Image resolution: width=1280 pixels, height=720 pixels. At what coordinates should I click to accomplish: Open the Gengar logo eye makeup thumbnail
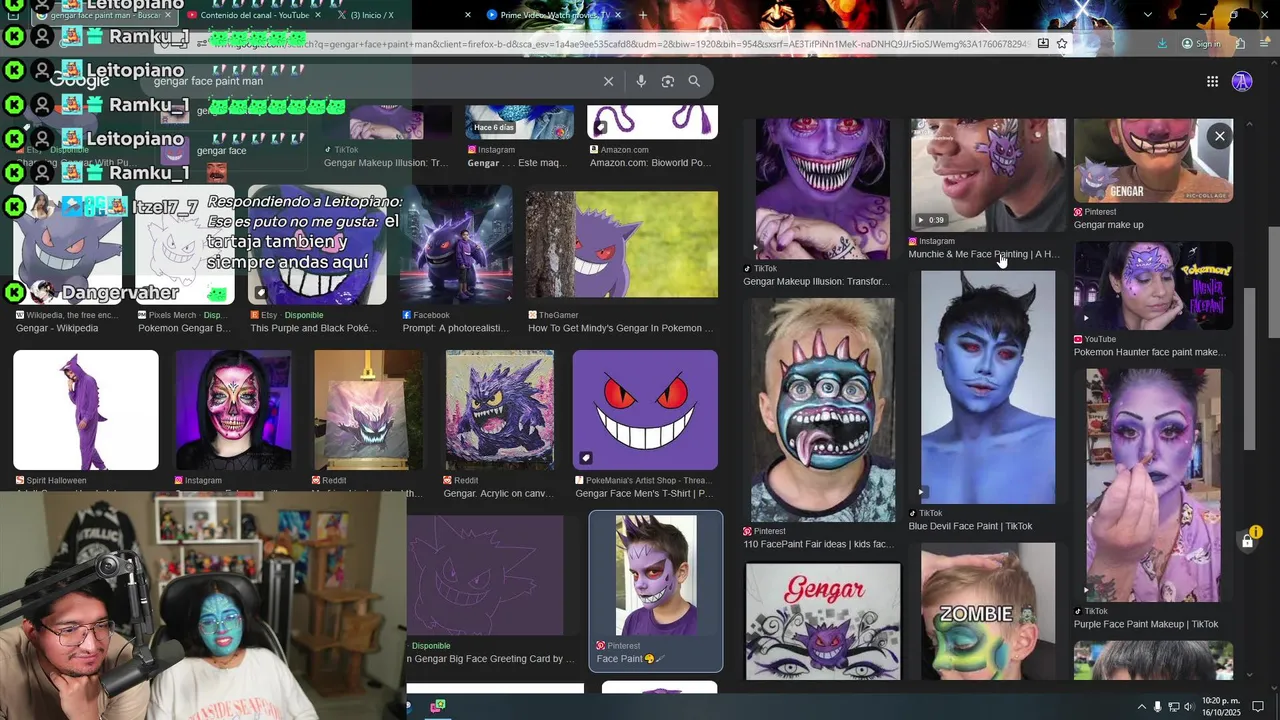pyautogui.click(x=823, y=621)
